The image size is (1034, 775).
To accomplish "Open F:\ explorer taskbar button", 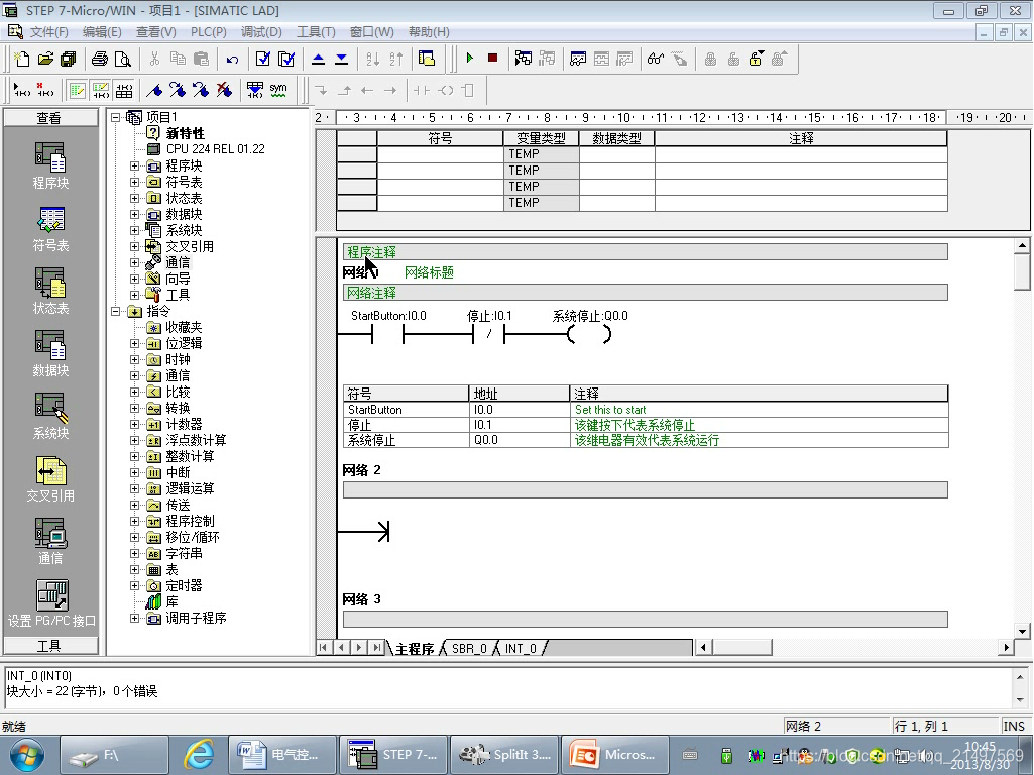I will coord(114,755).
